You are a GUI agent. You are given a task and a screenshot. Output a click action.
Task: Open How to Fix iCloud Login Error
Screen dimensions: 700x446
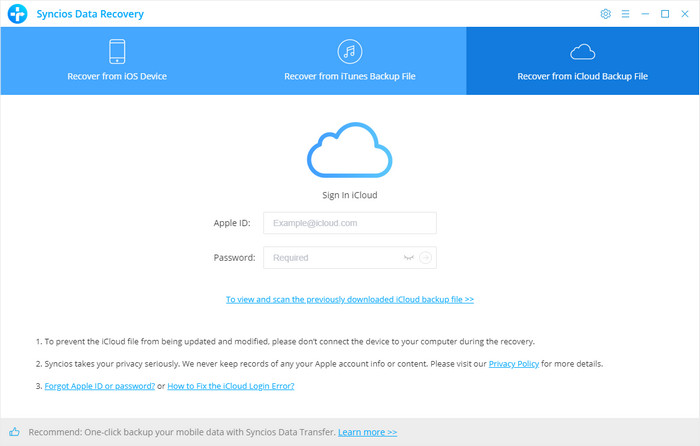coord(231,386)
